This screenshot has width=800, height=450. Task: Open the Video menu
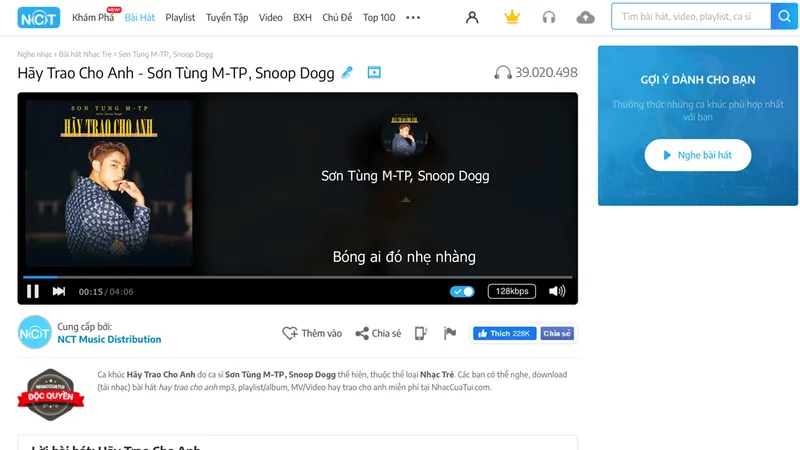click(x=270, y=18)
